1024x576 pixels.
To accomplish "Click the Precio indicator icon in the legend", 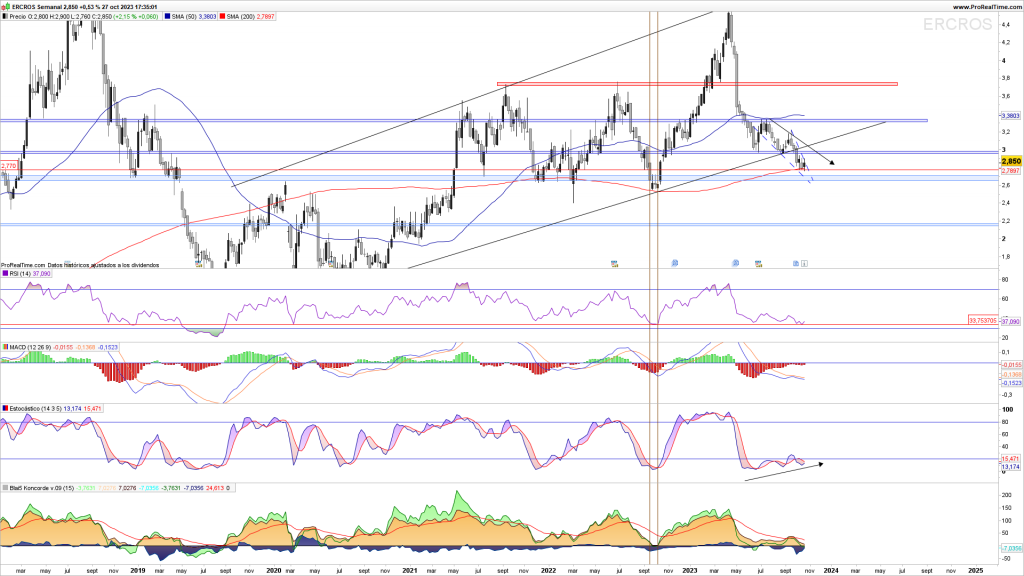I will pyautogui.click(x=4, y=17).
